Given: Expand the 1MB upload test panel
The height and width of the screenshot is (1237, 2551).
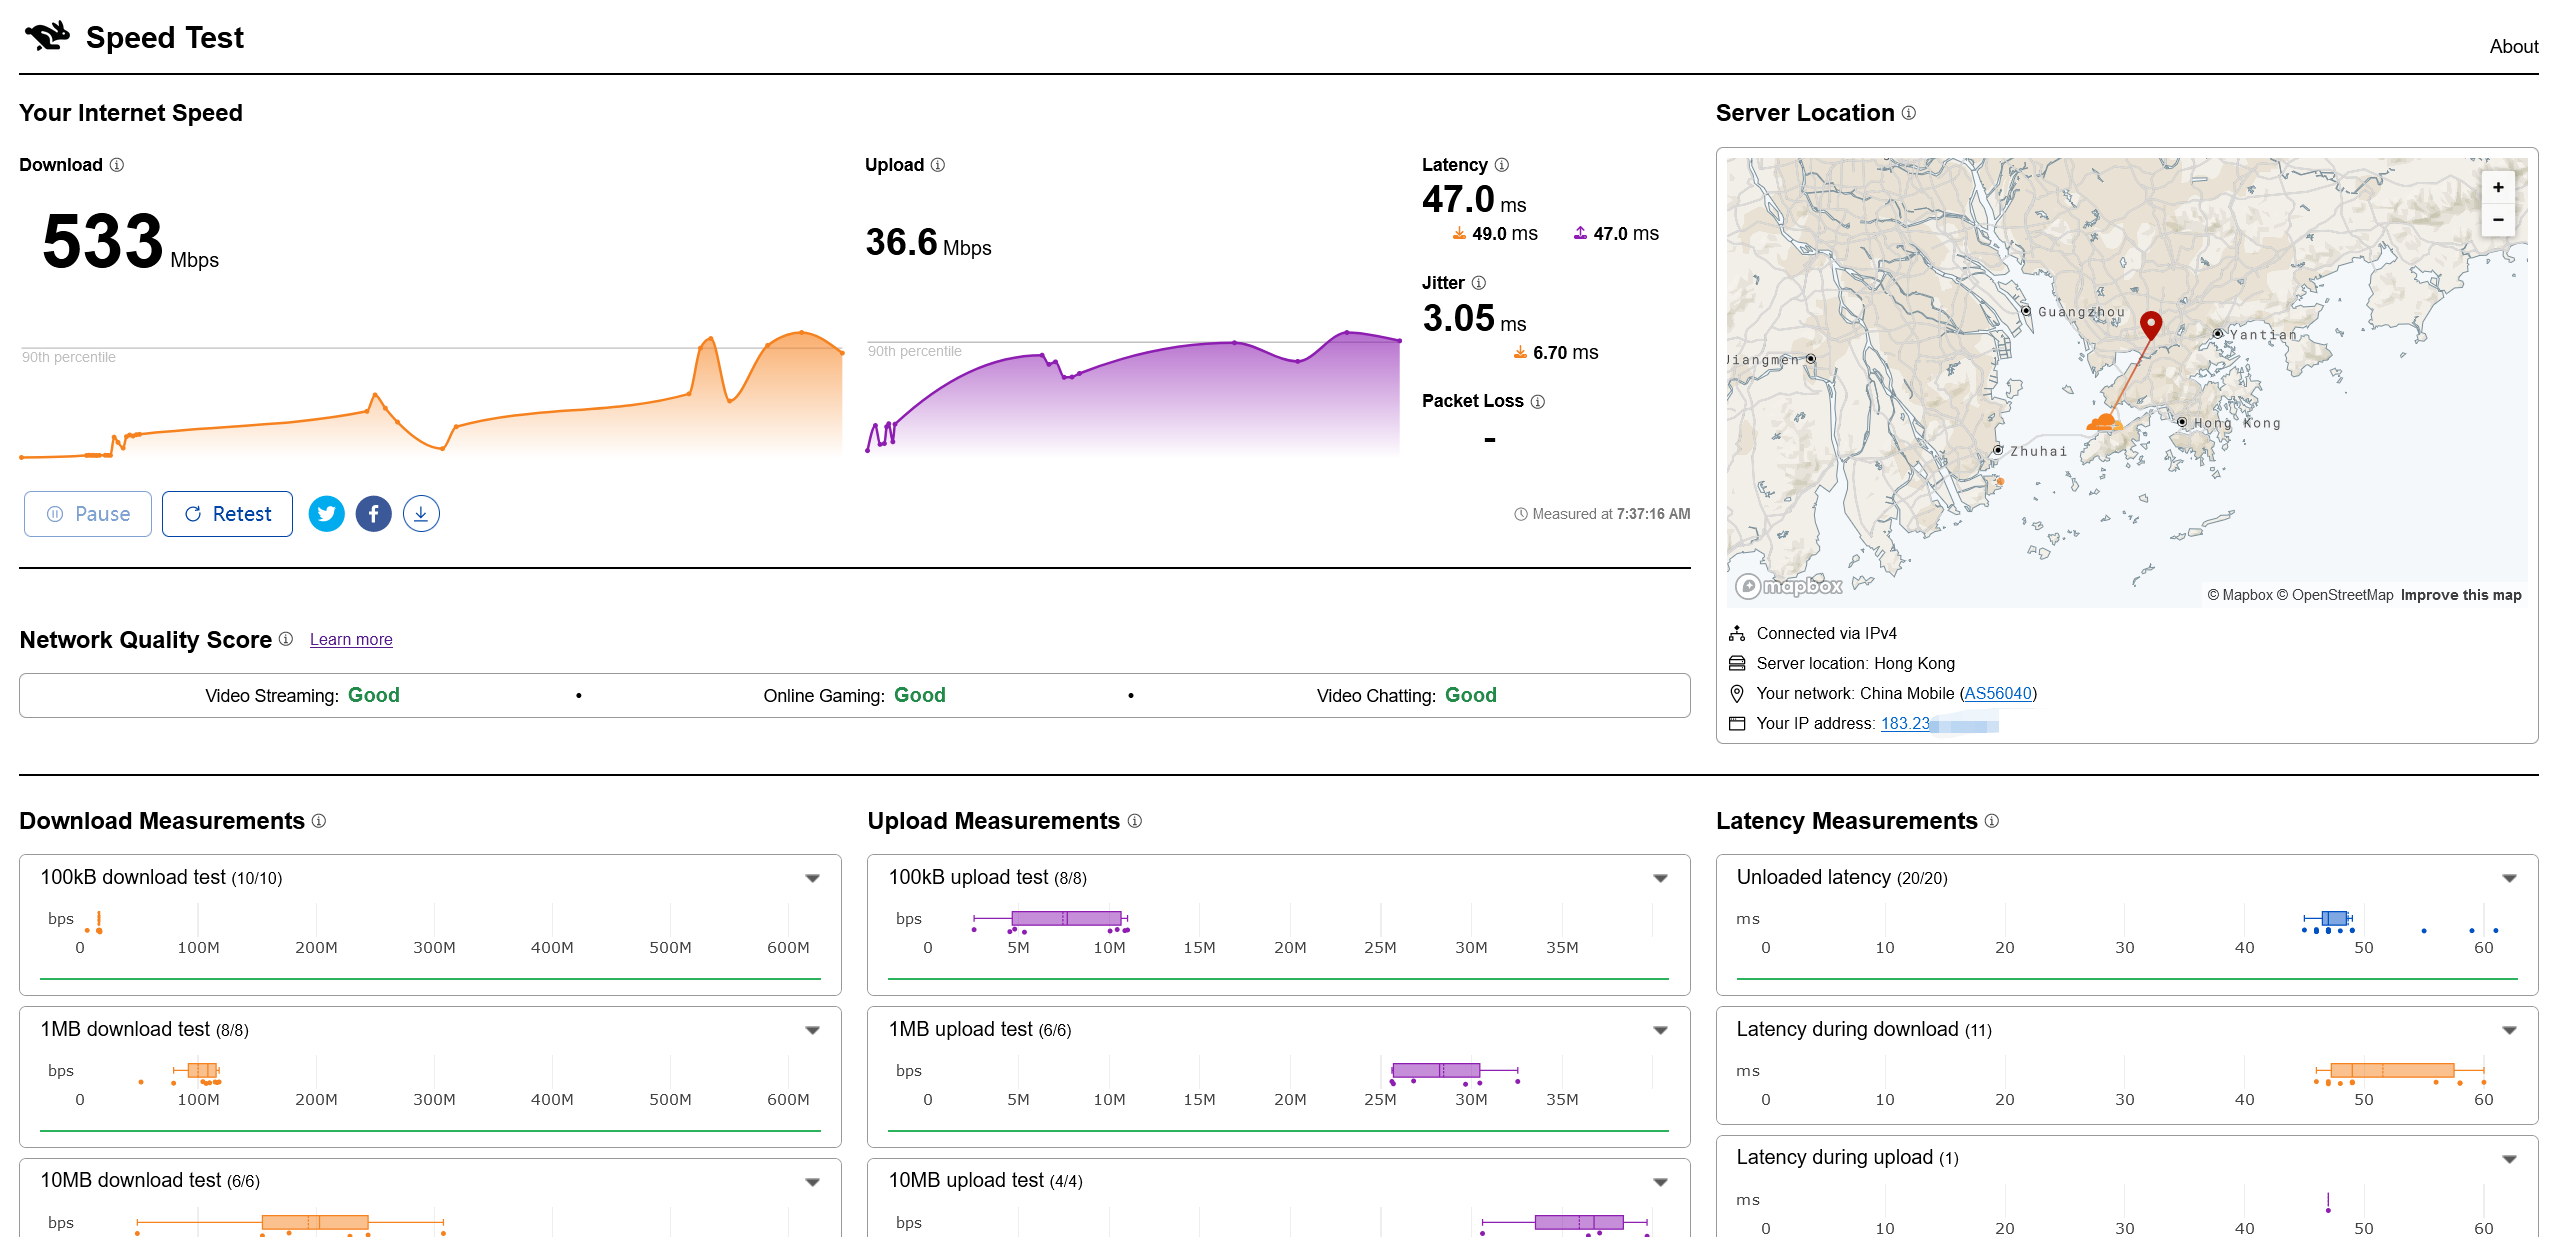Looking at the screenshot, I should click(x=1660, y=1030).
